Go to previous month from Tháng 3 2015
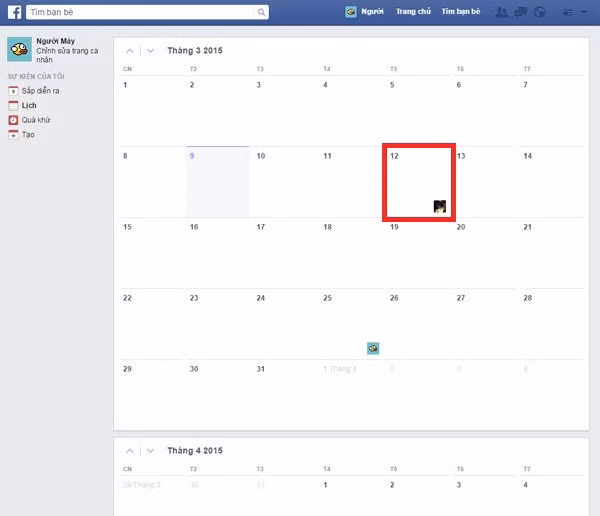 (130, 51)
